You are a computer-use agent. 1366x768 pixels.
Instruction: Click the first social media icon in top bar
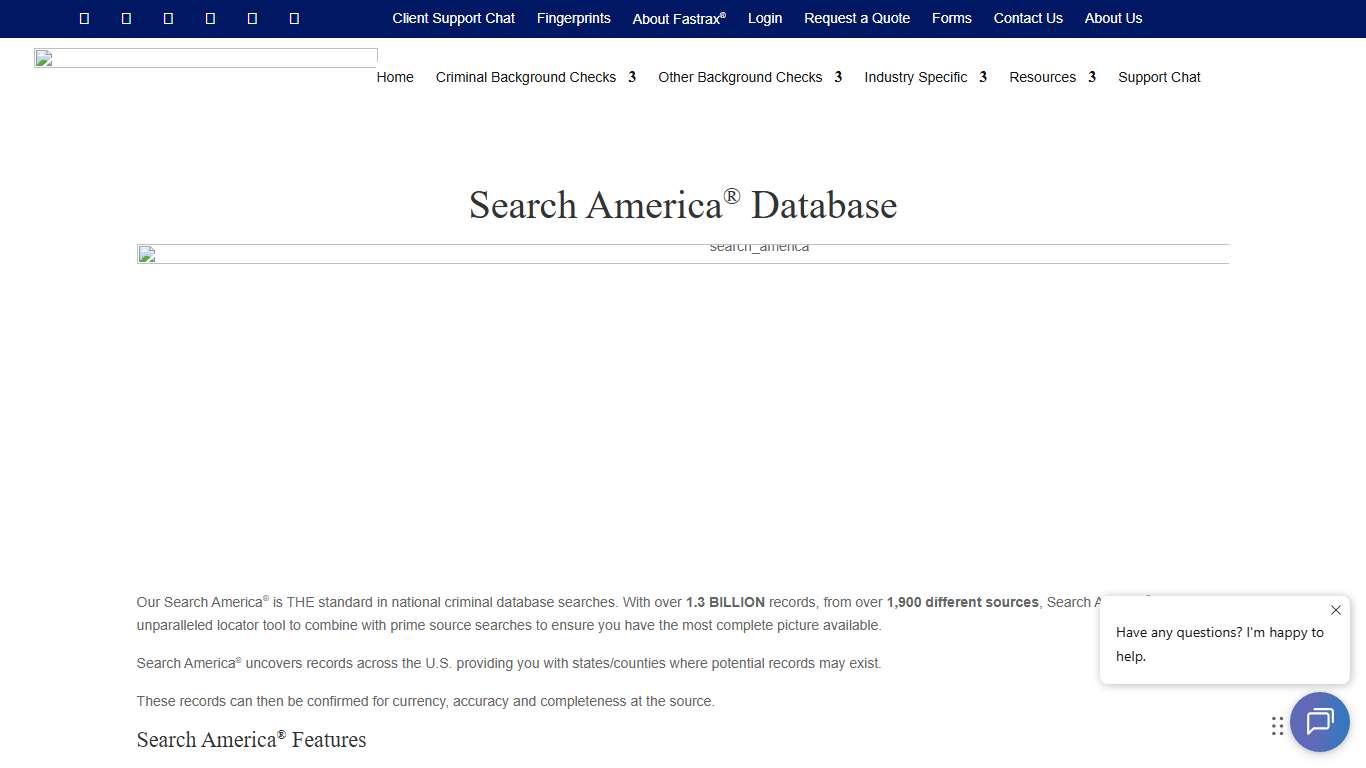[84, 17]
